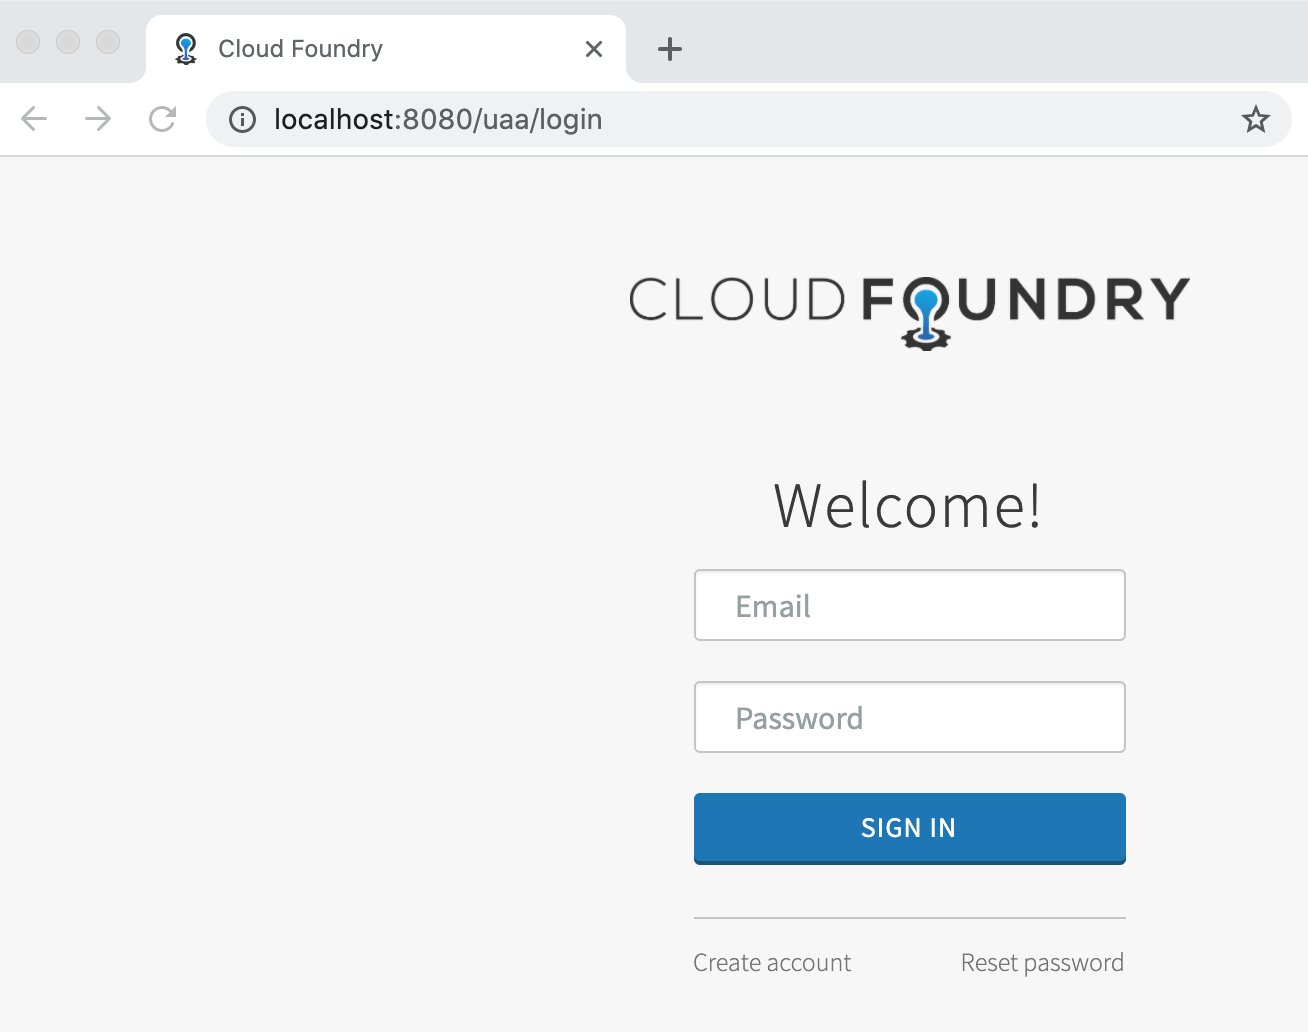This screenshot has height=1032, width=1308.
Task: Click the browser forward arrow
Action: (x=98, y=119)
